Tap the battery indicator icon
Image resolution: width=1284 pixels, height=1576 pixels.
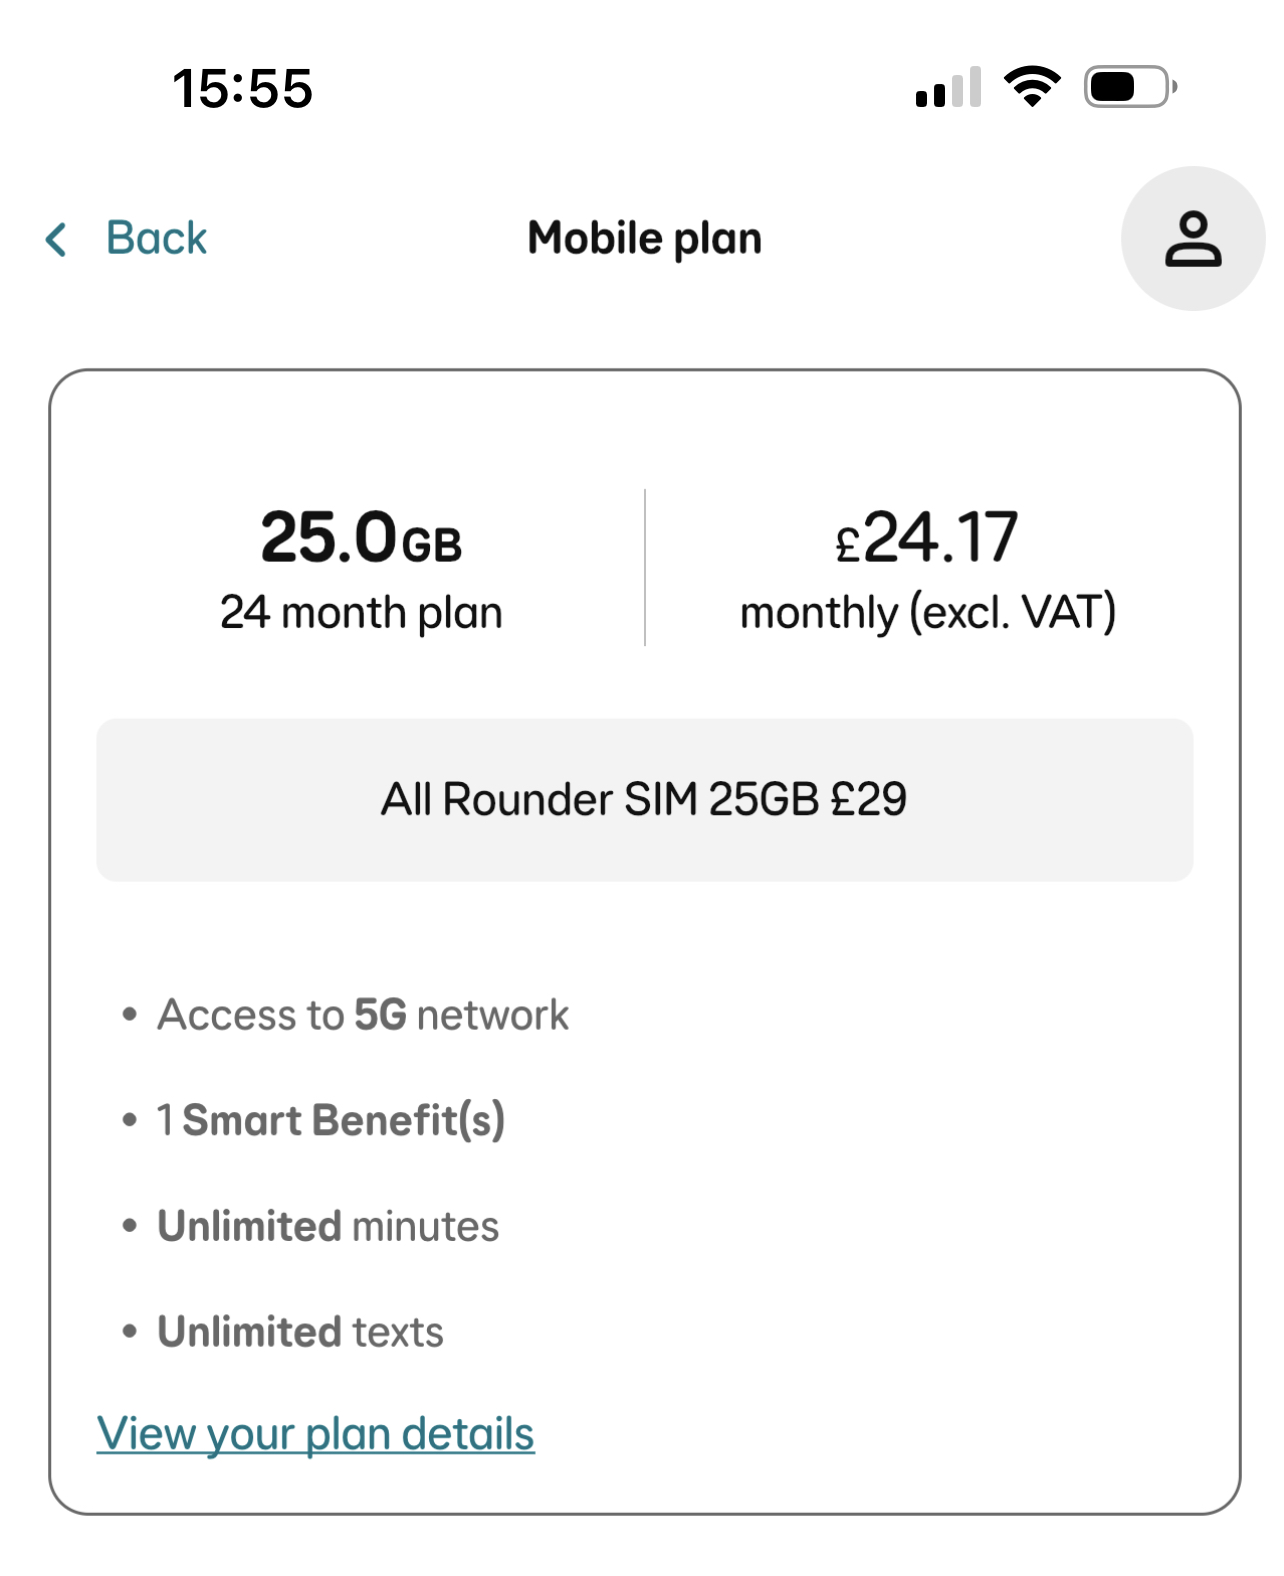pos(1130,87)
